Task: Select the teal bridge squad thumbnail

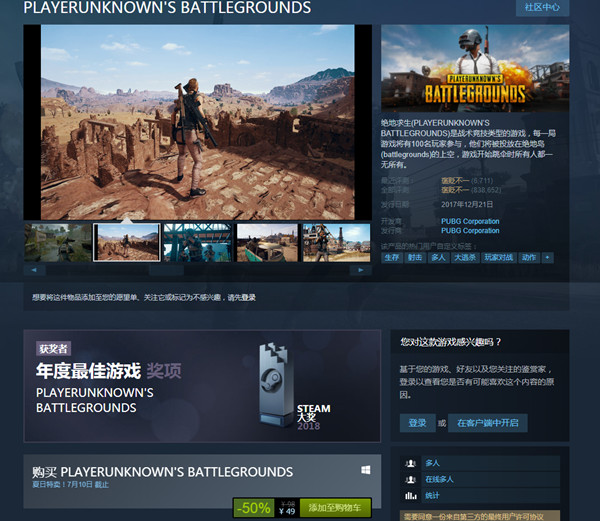Action: [x=197, y=243]
